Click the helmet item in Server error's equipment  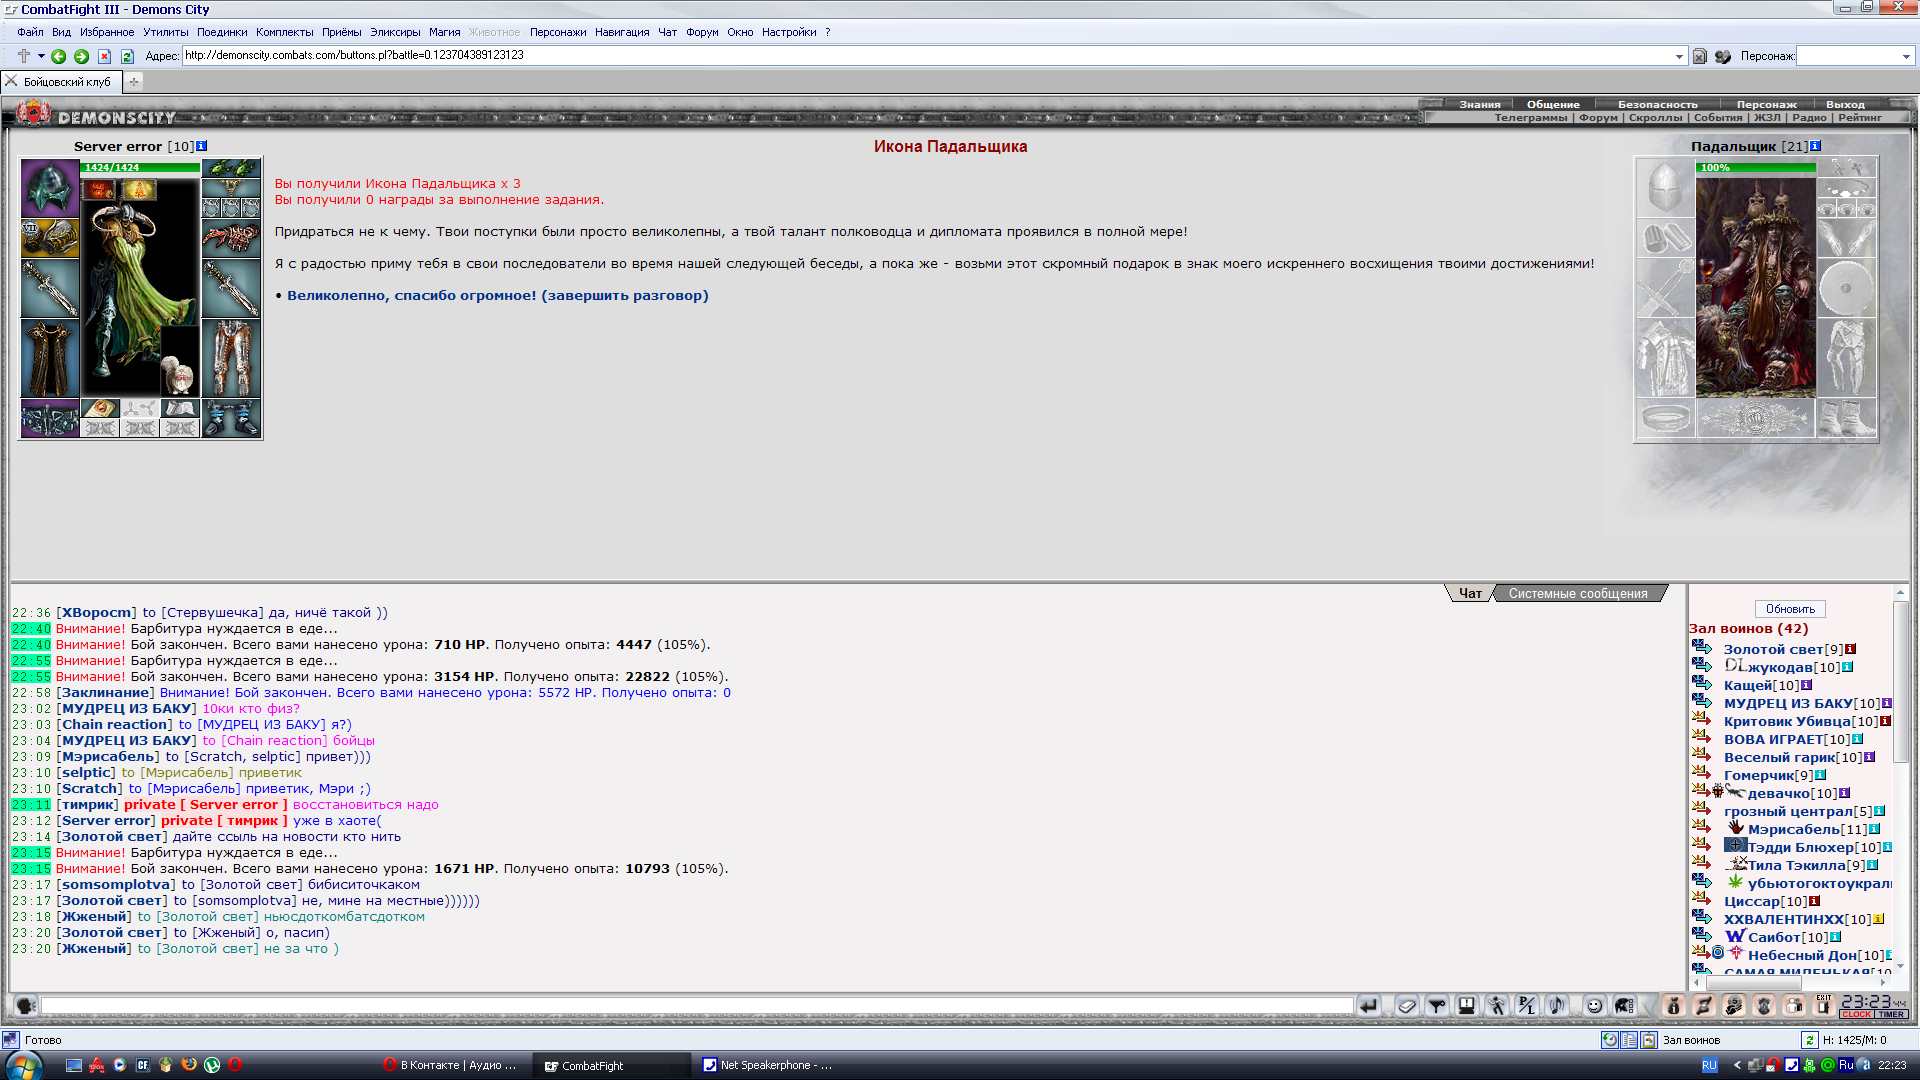tap(50, 188)
